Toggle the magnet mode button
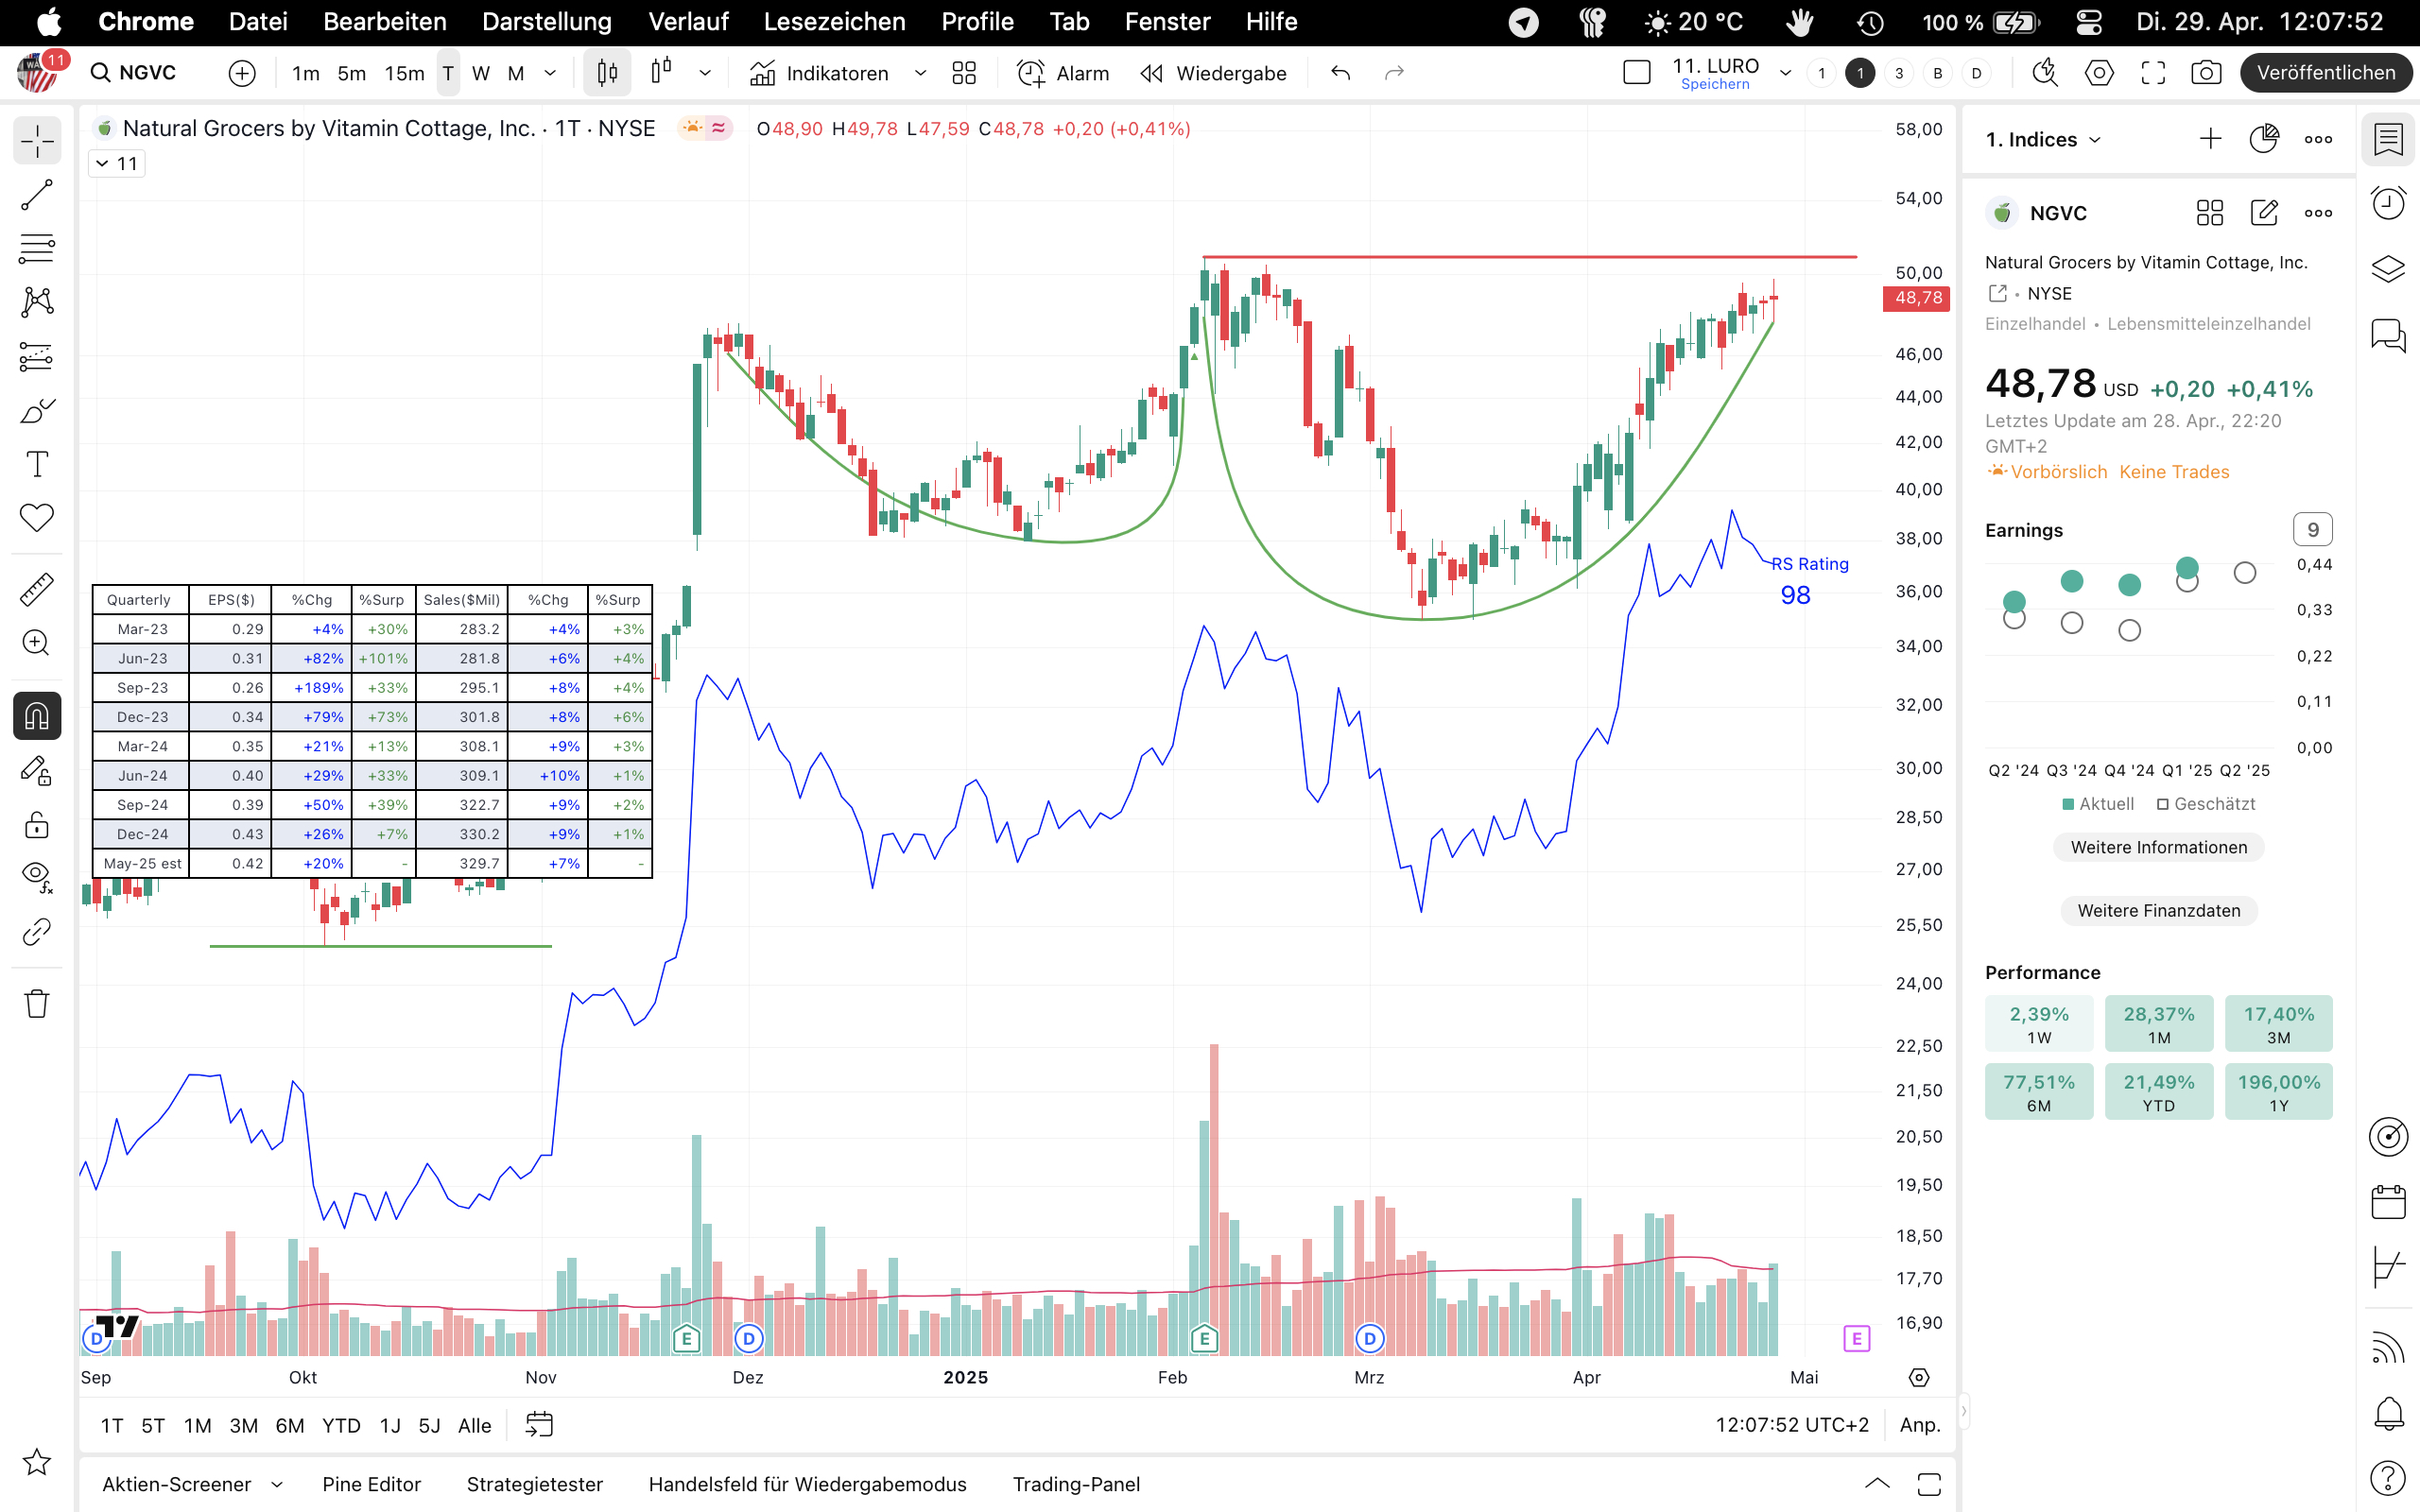The image size is (2420, 1512). tap(37, 716)
